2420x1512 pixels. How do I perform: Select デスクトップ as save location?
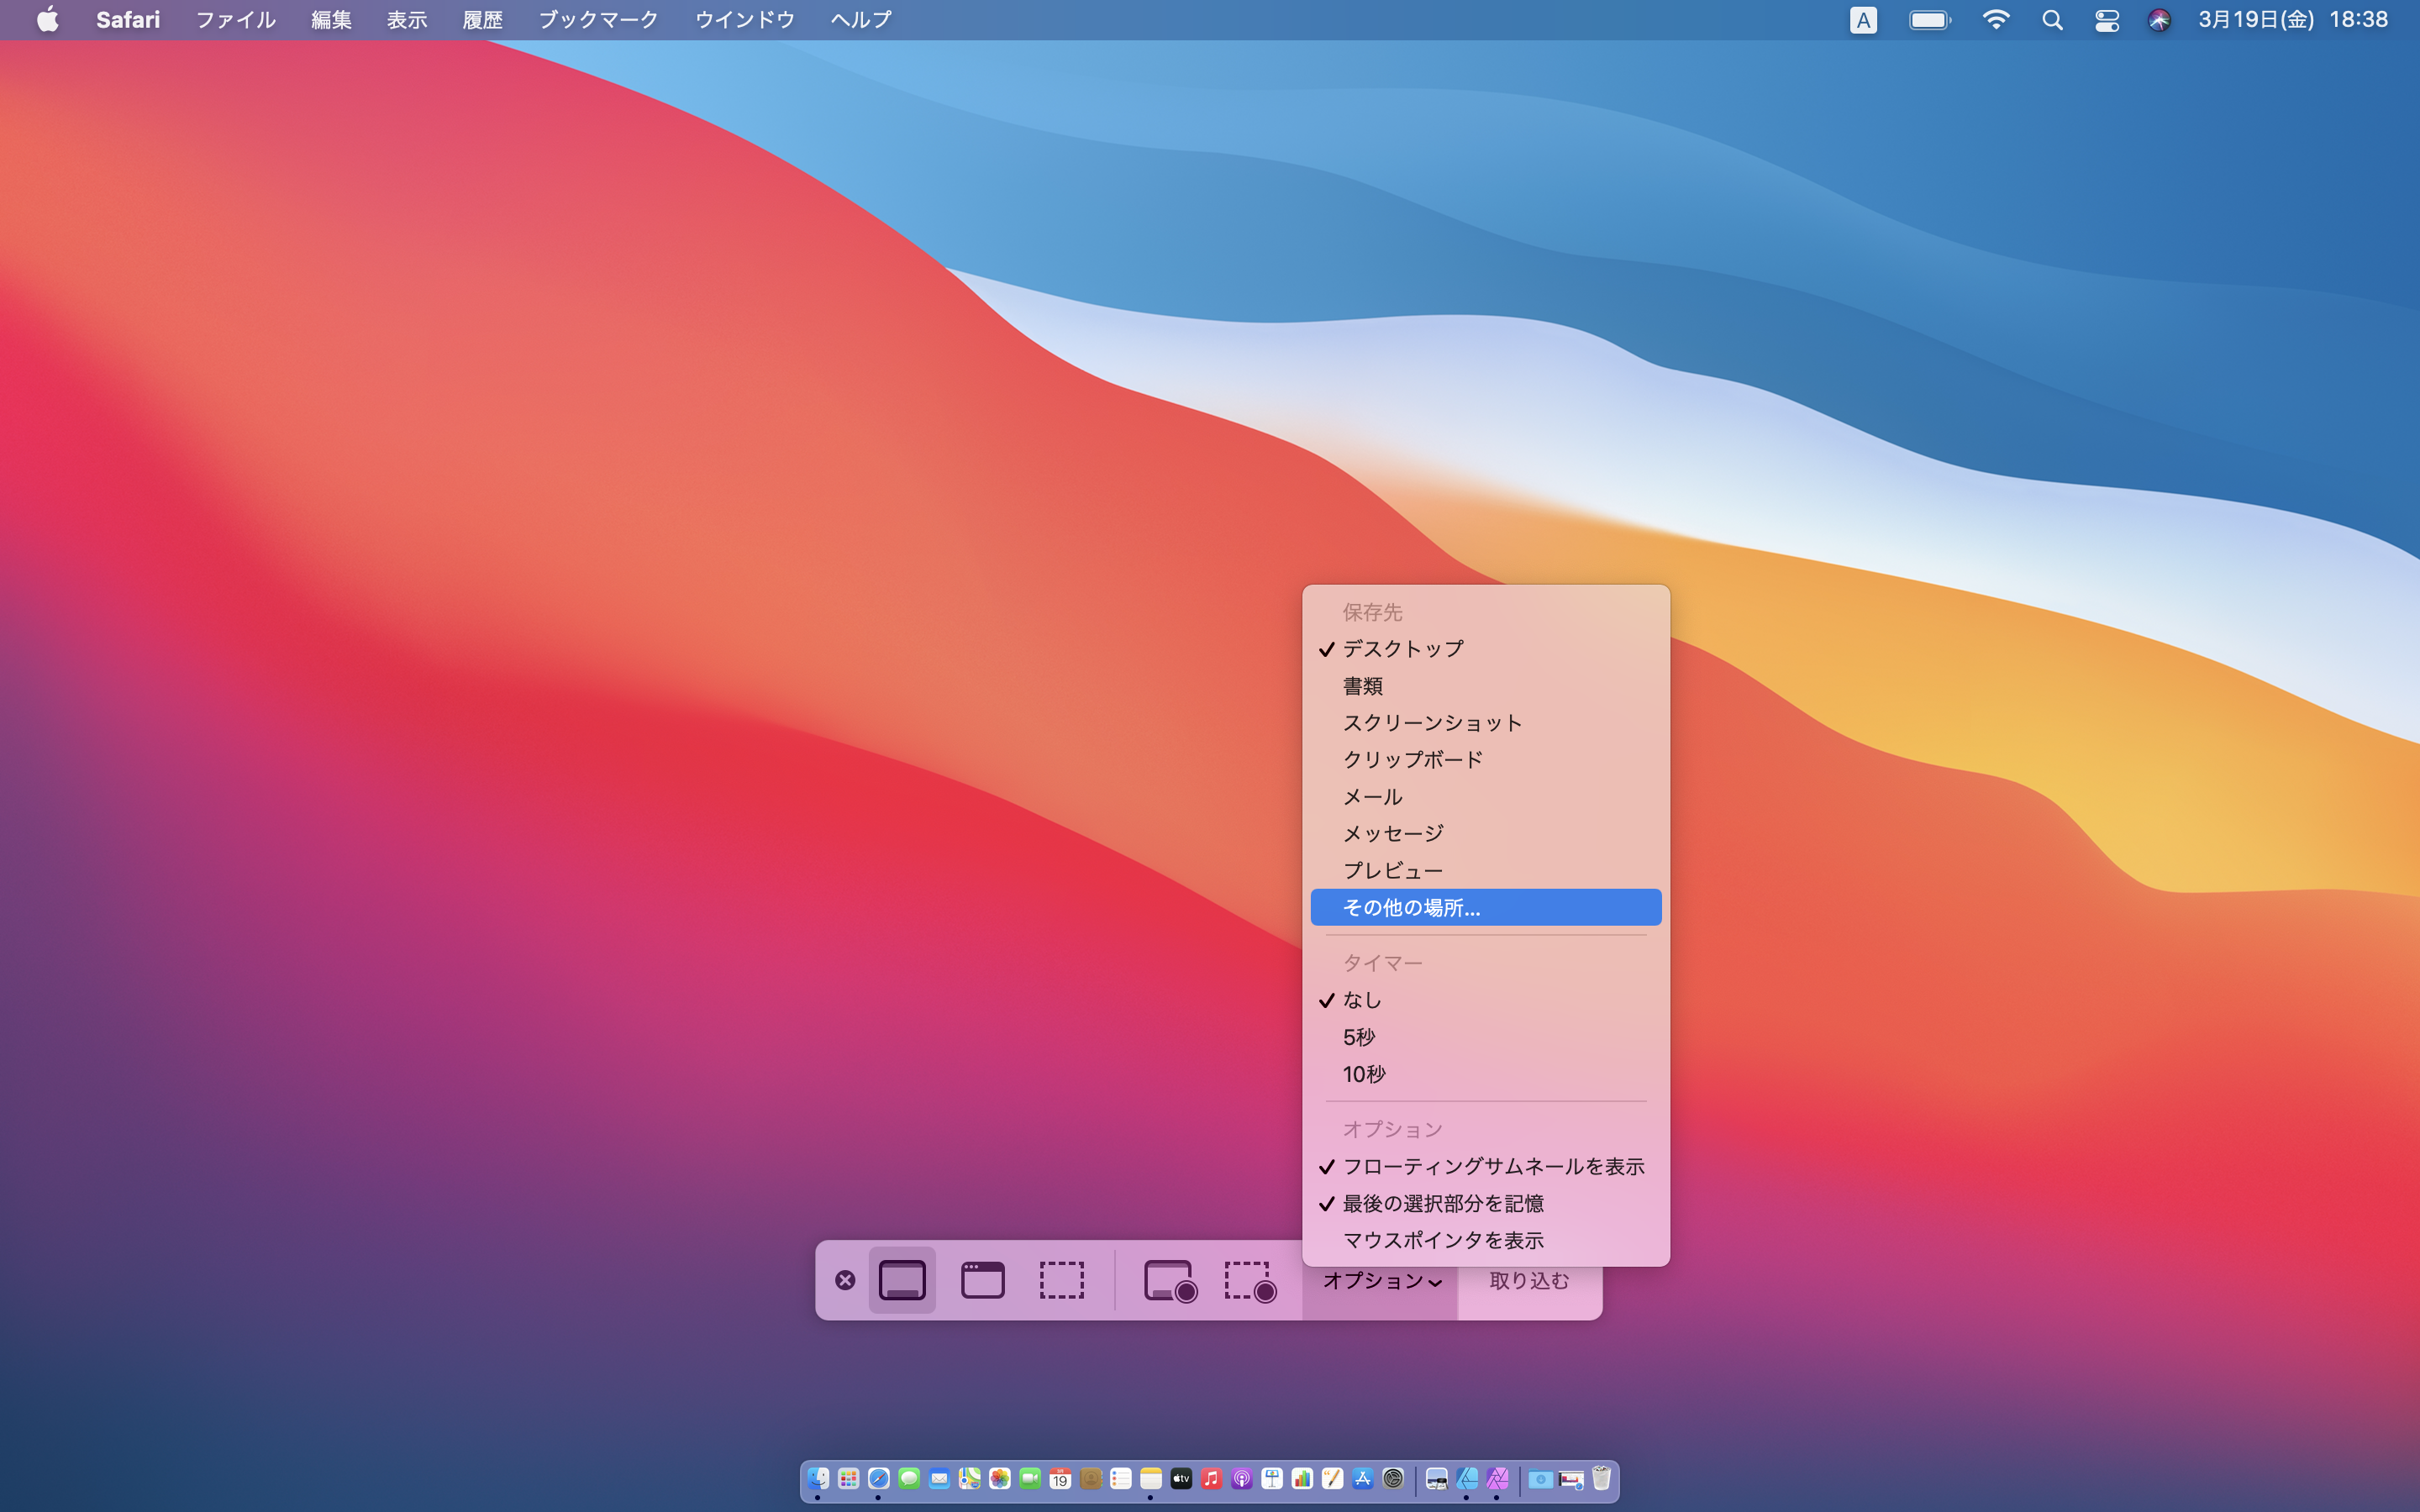coord(1402,648)
